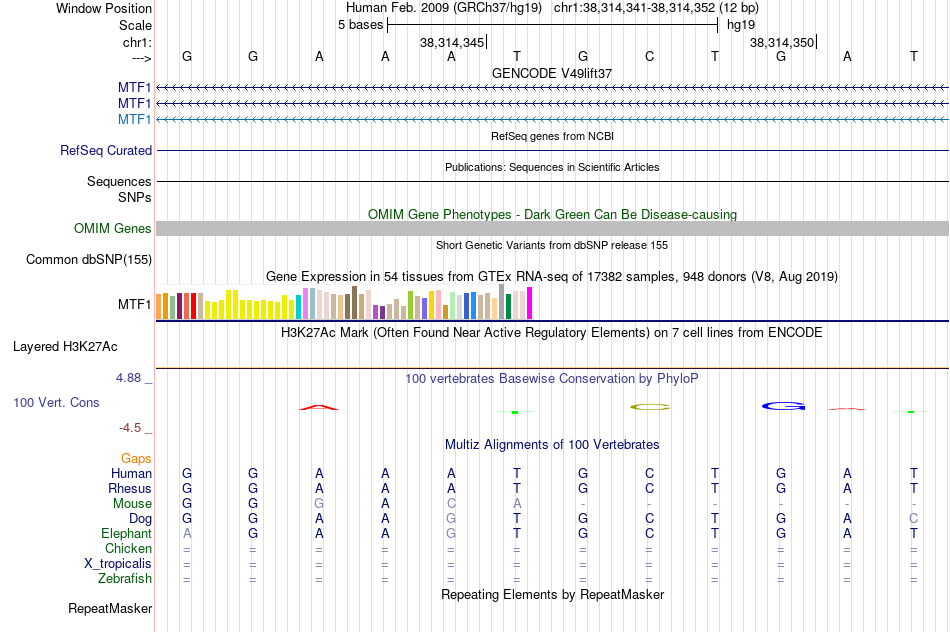Click the Sequences track horizontal line
The height and width of the screenshot is (632, 950).
pyautogui.click(x=552, y=181)
